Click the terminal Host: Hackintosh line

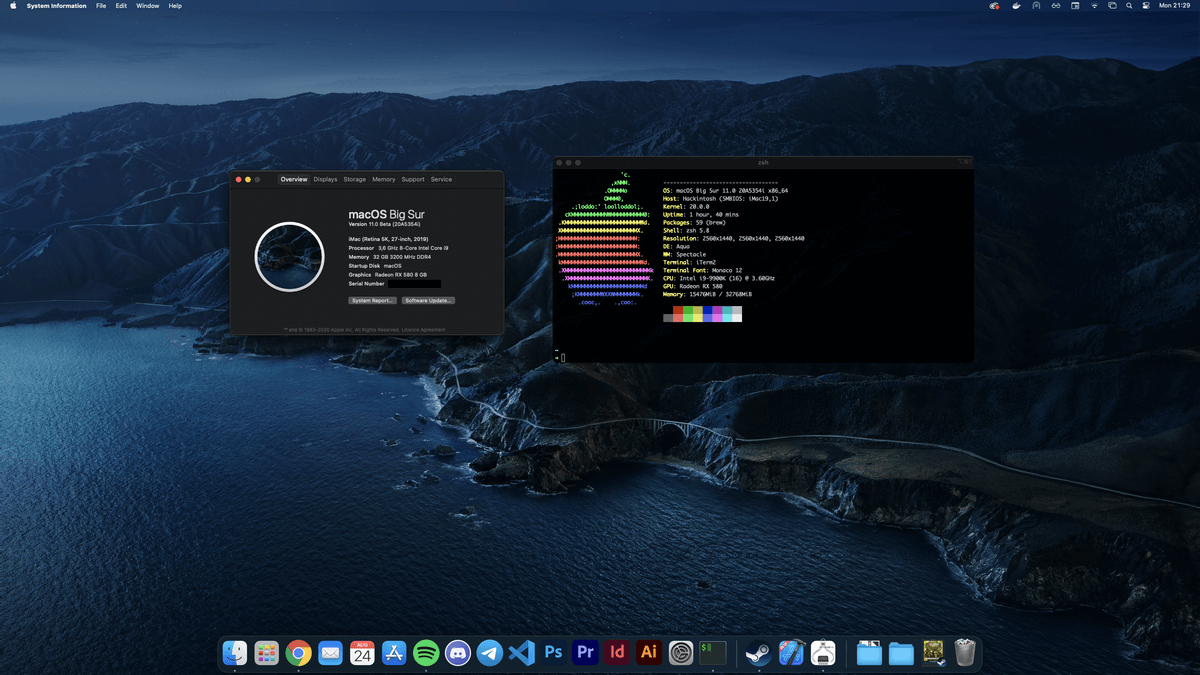(x=720, y=199)
